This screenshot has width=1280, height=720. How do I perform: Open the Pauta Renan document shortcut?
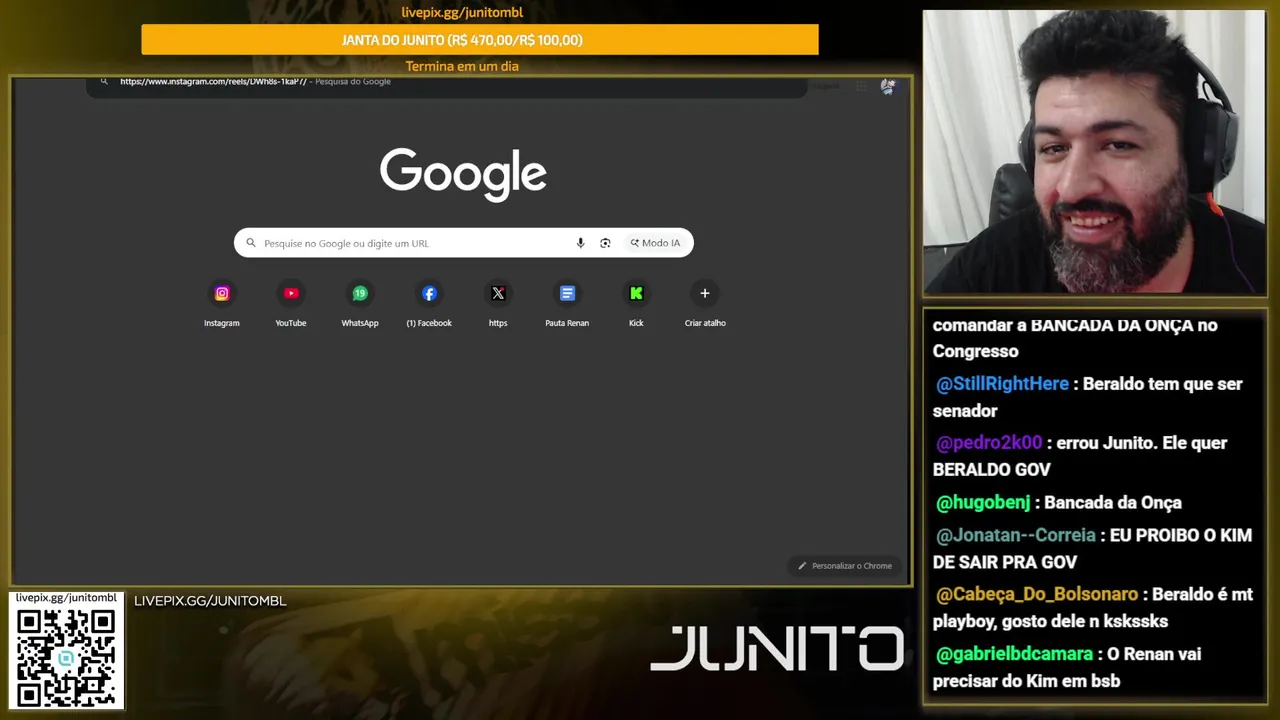tap(567, 304)
